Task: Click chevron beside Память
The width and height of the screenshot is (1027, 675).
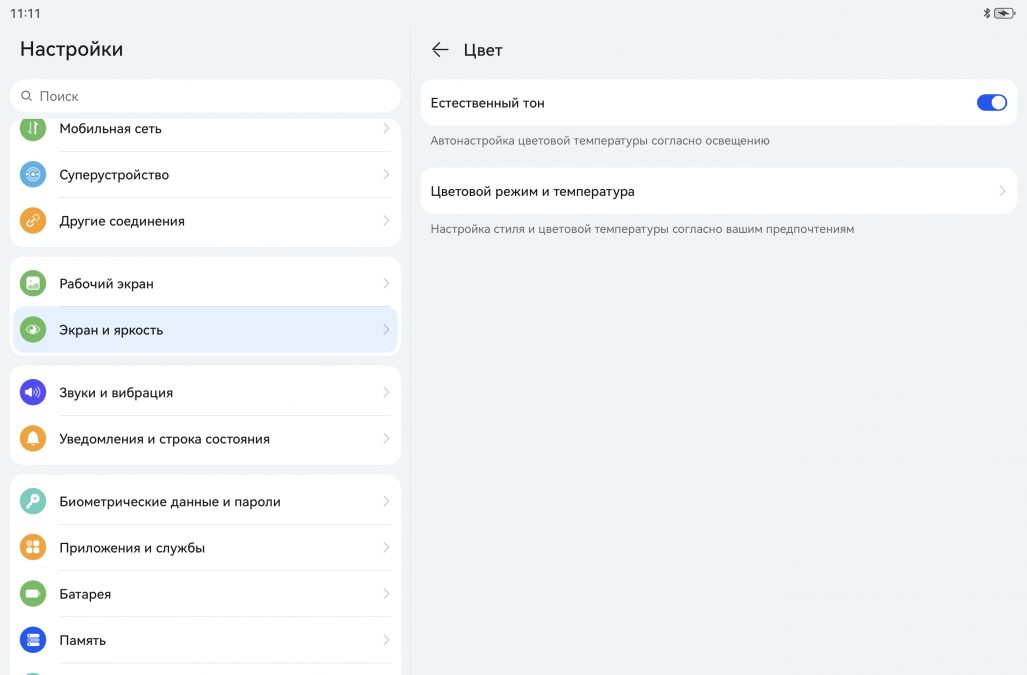Action: point(386,640)
